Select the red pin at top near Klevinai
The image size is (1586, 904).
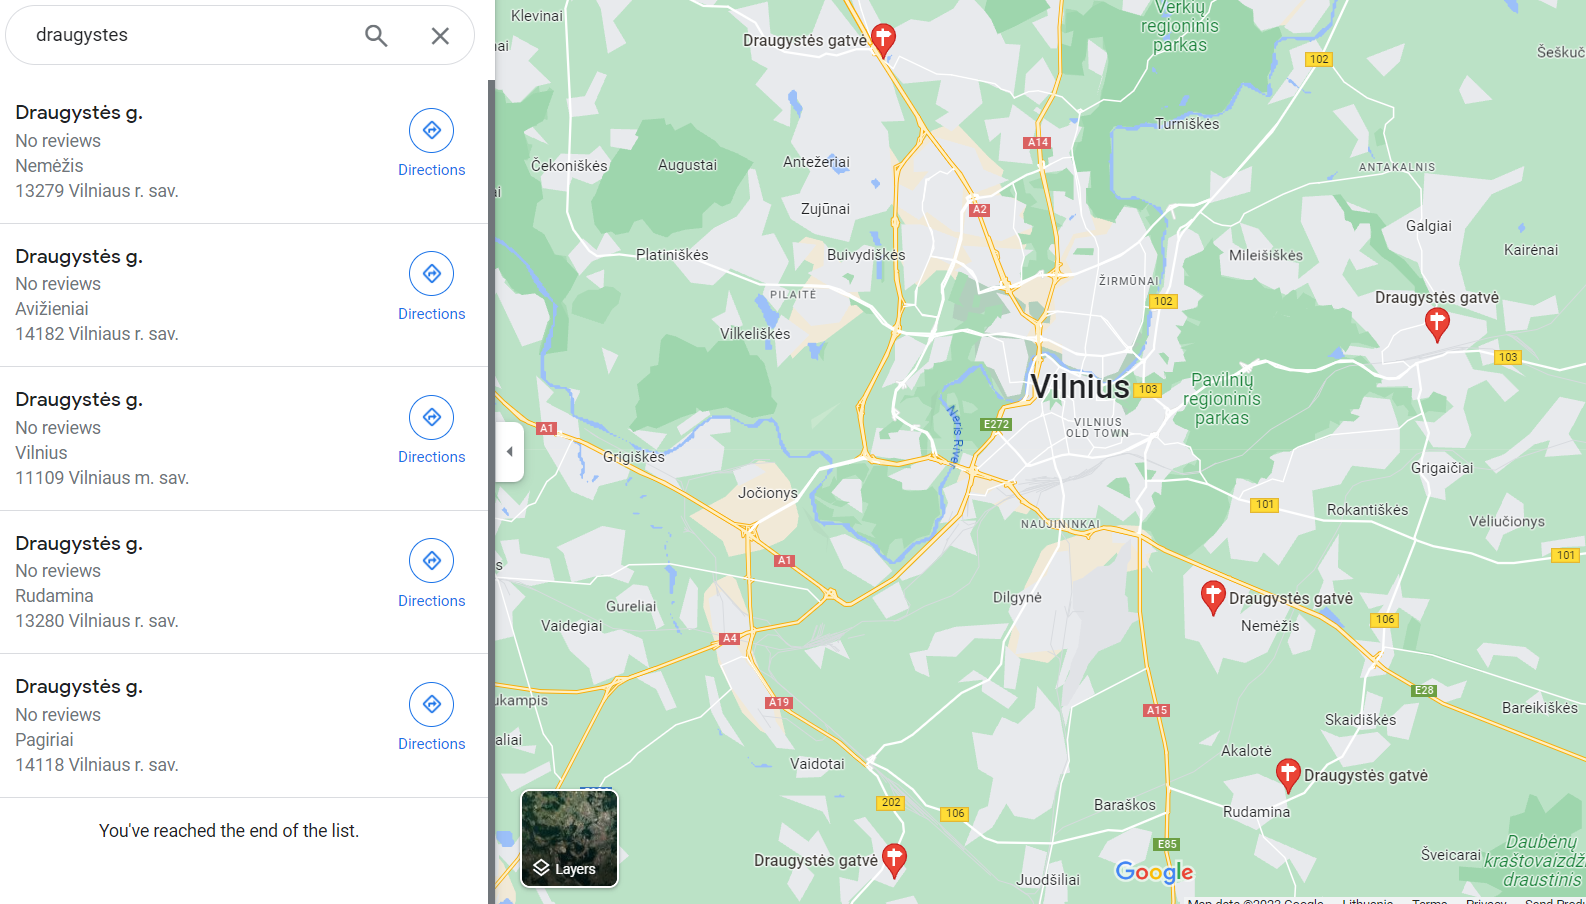[883, 40]
